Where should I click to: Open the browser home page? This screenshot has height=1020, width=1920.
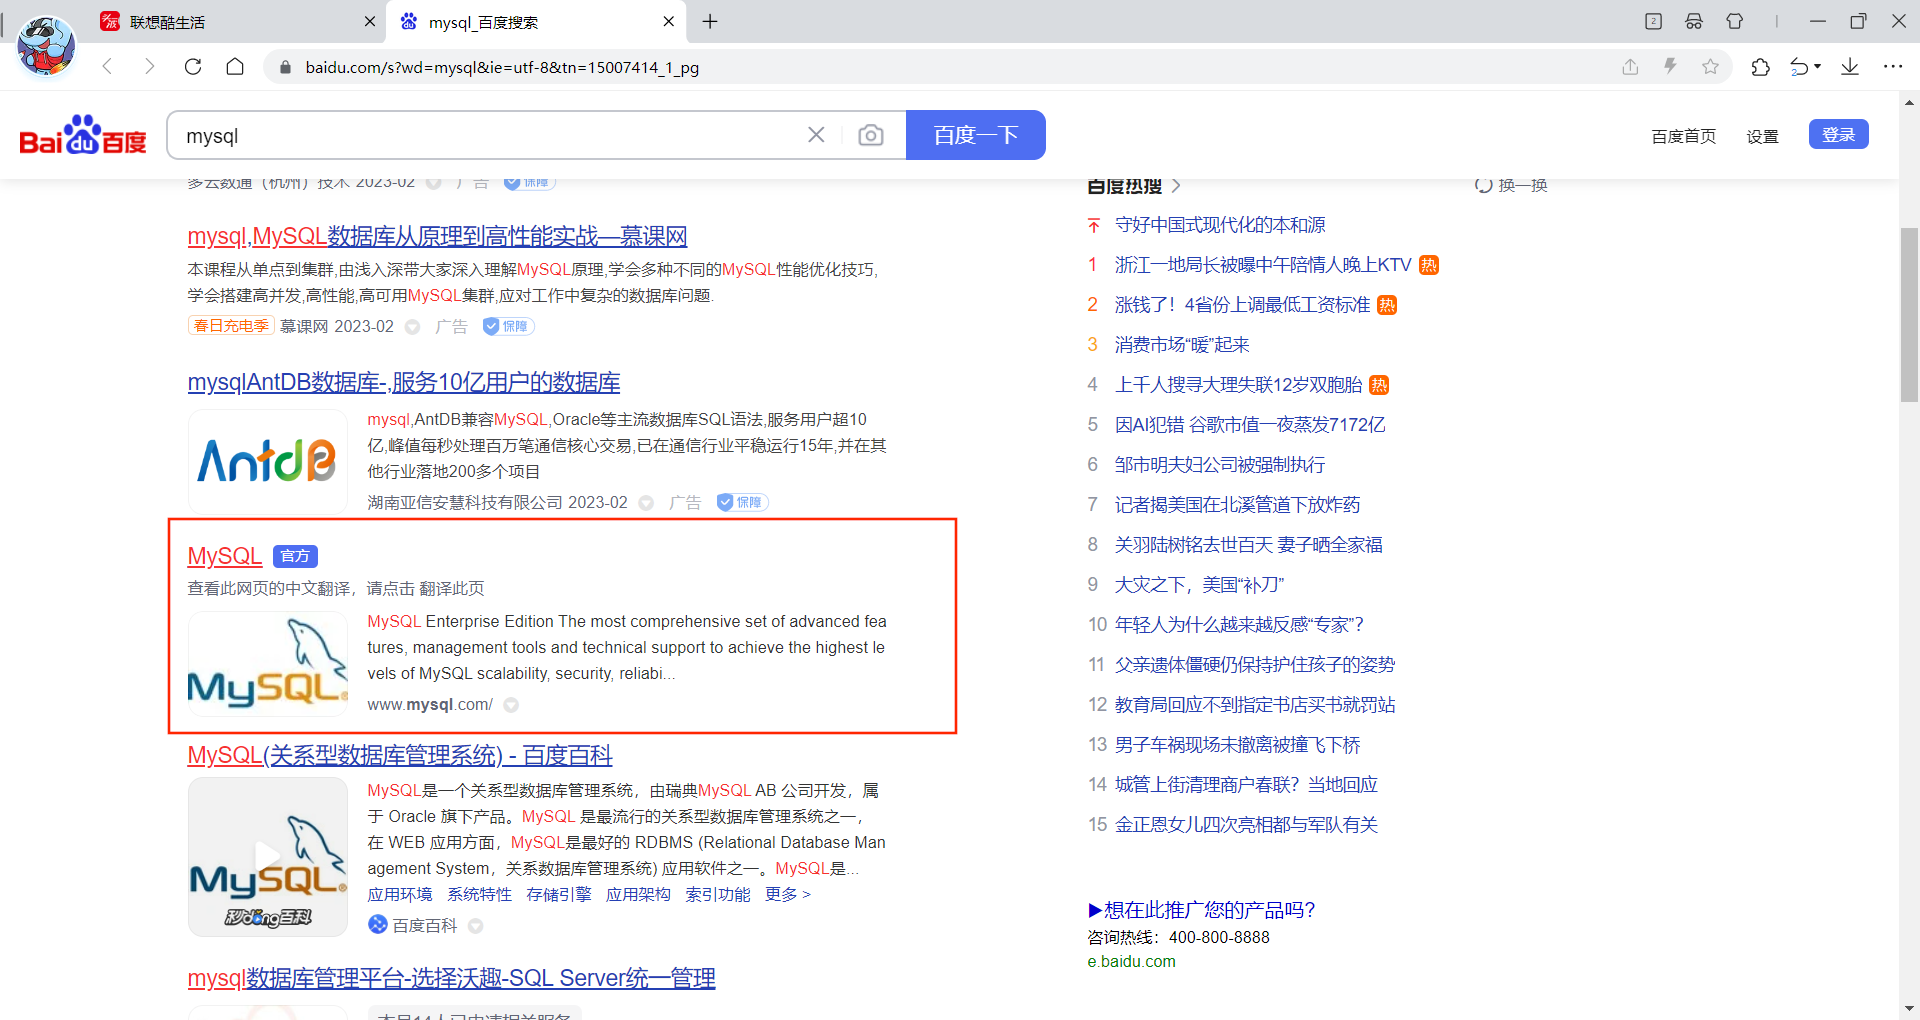pyautogui.click(x=235, y=67)
